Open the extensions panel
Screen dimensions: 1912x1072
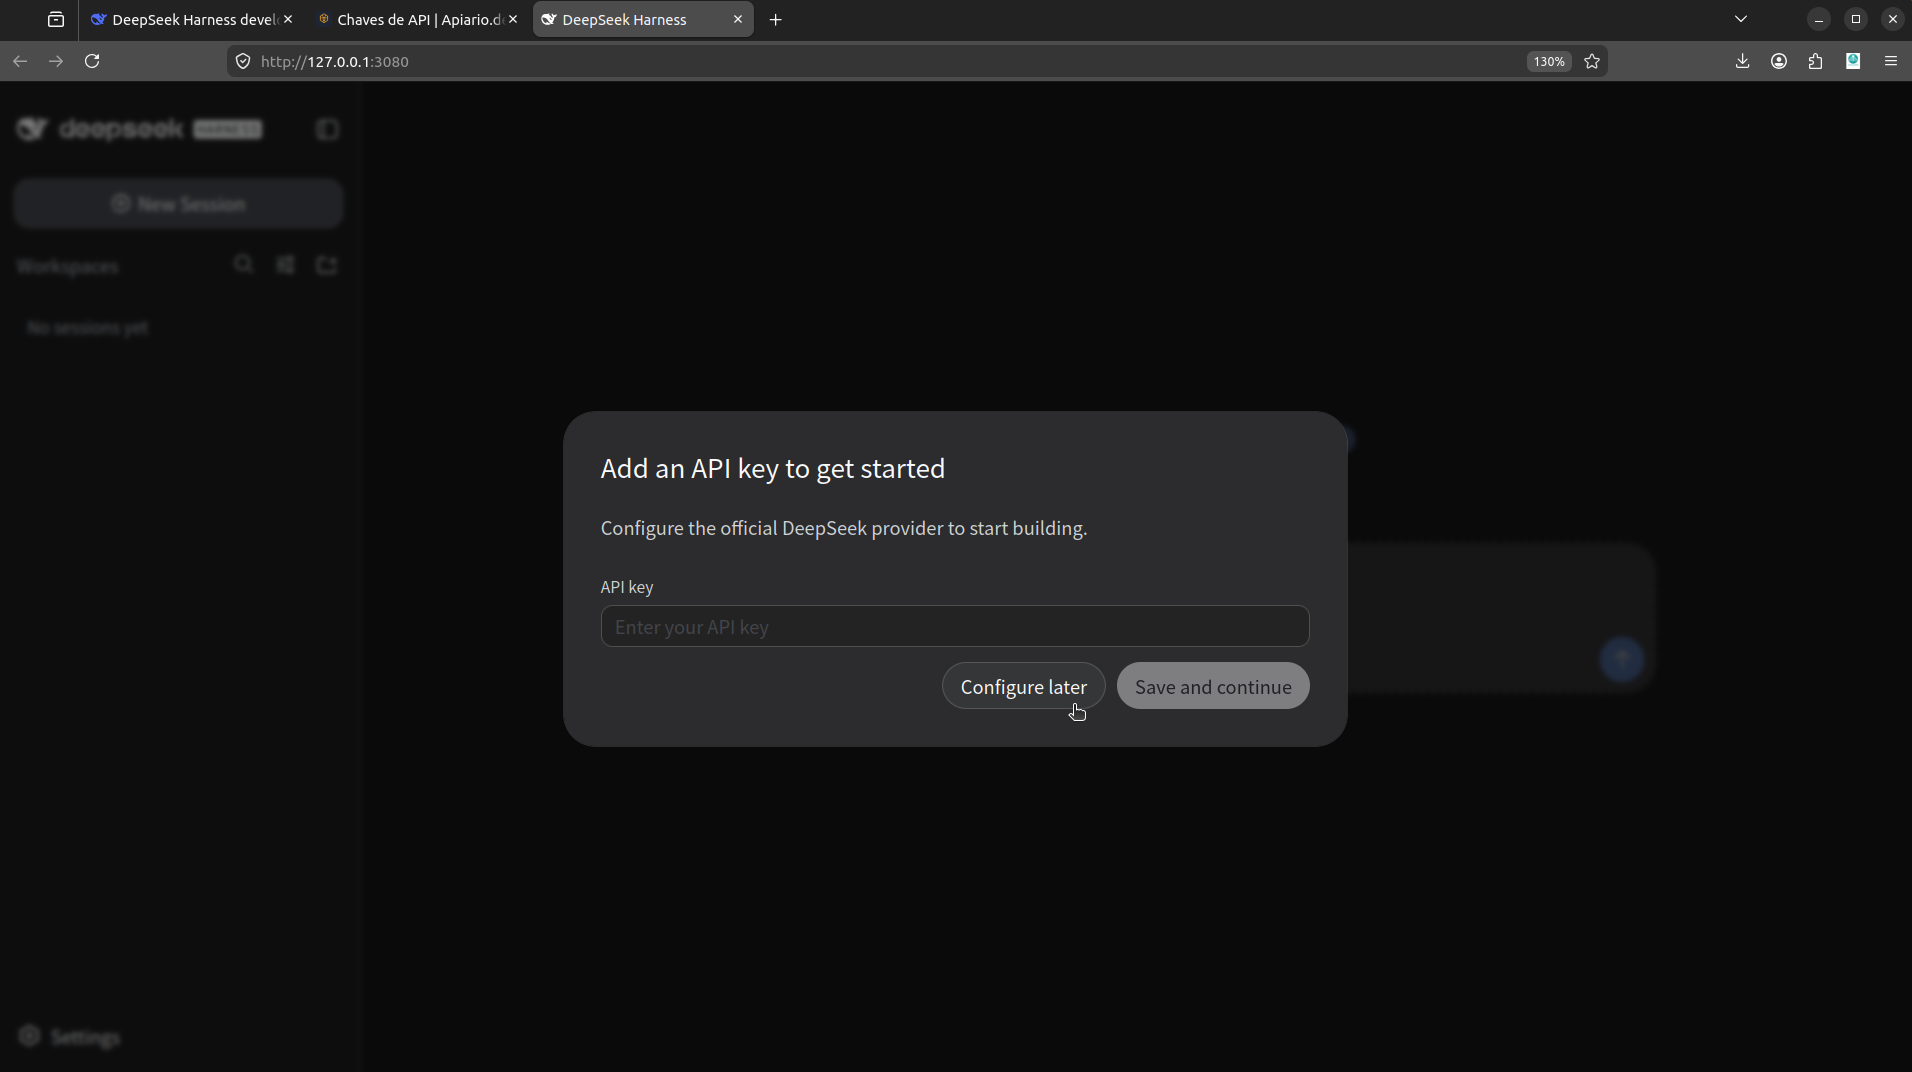pos(1816,61)
